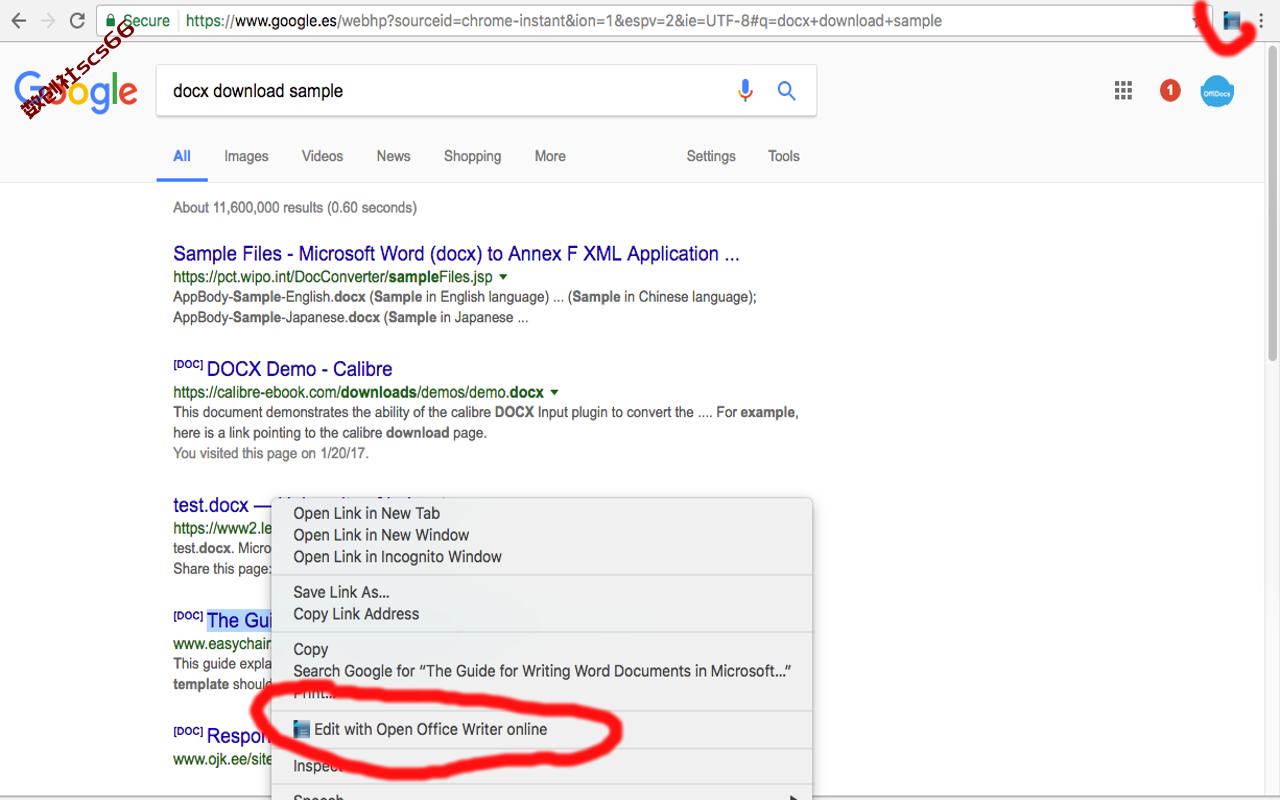Choose Open Link in New Tab
Viewport: 1280px width, 800px height.
pos(542,513)
